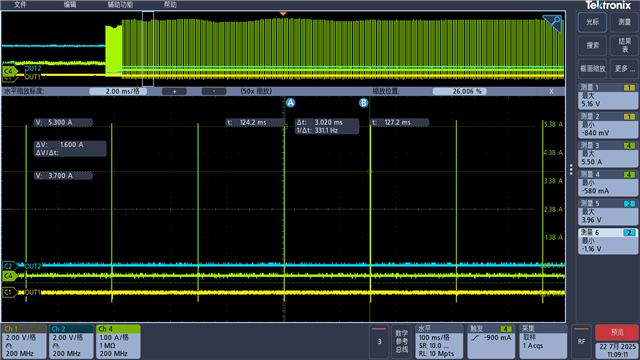The width and height of the screenshot is (640, 360).
Task: Open the 触发 trigger settings badge
Action: [491, 342]
